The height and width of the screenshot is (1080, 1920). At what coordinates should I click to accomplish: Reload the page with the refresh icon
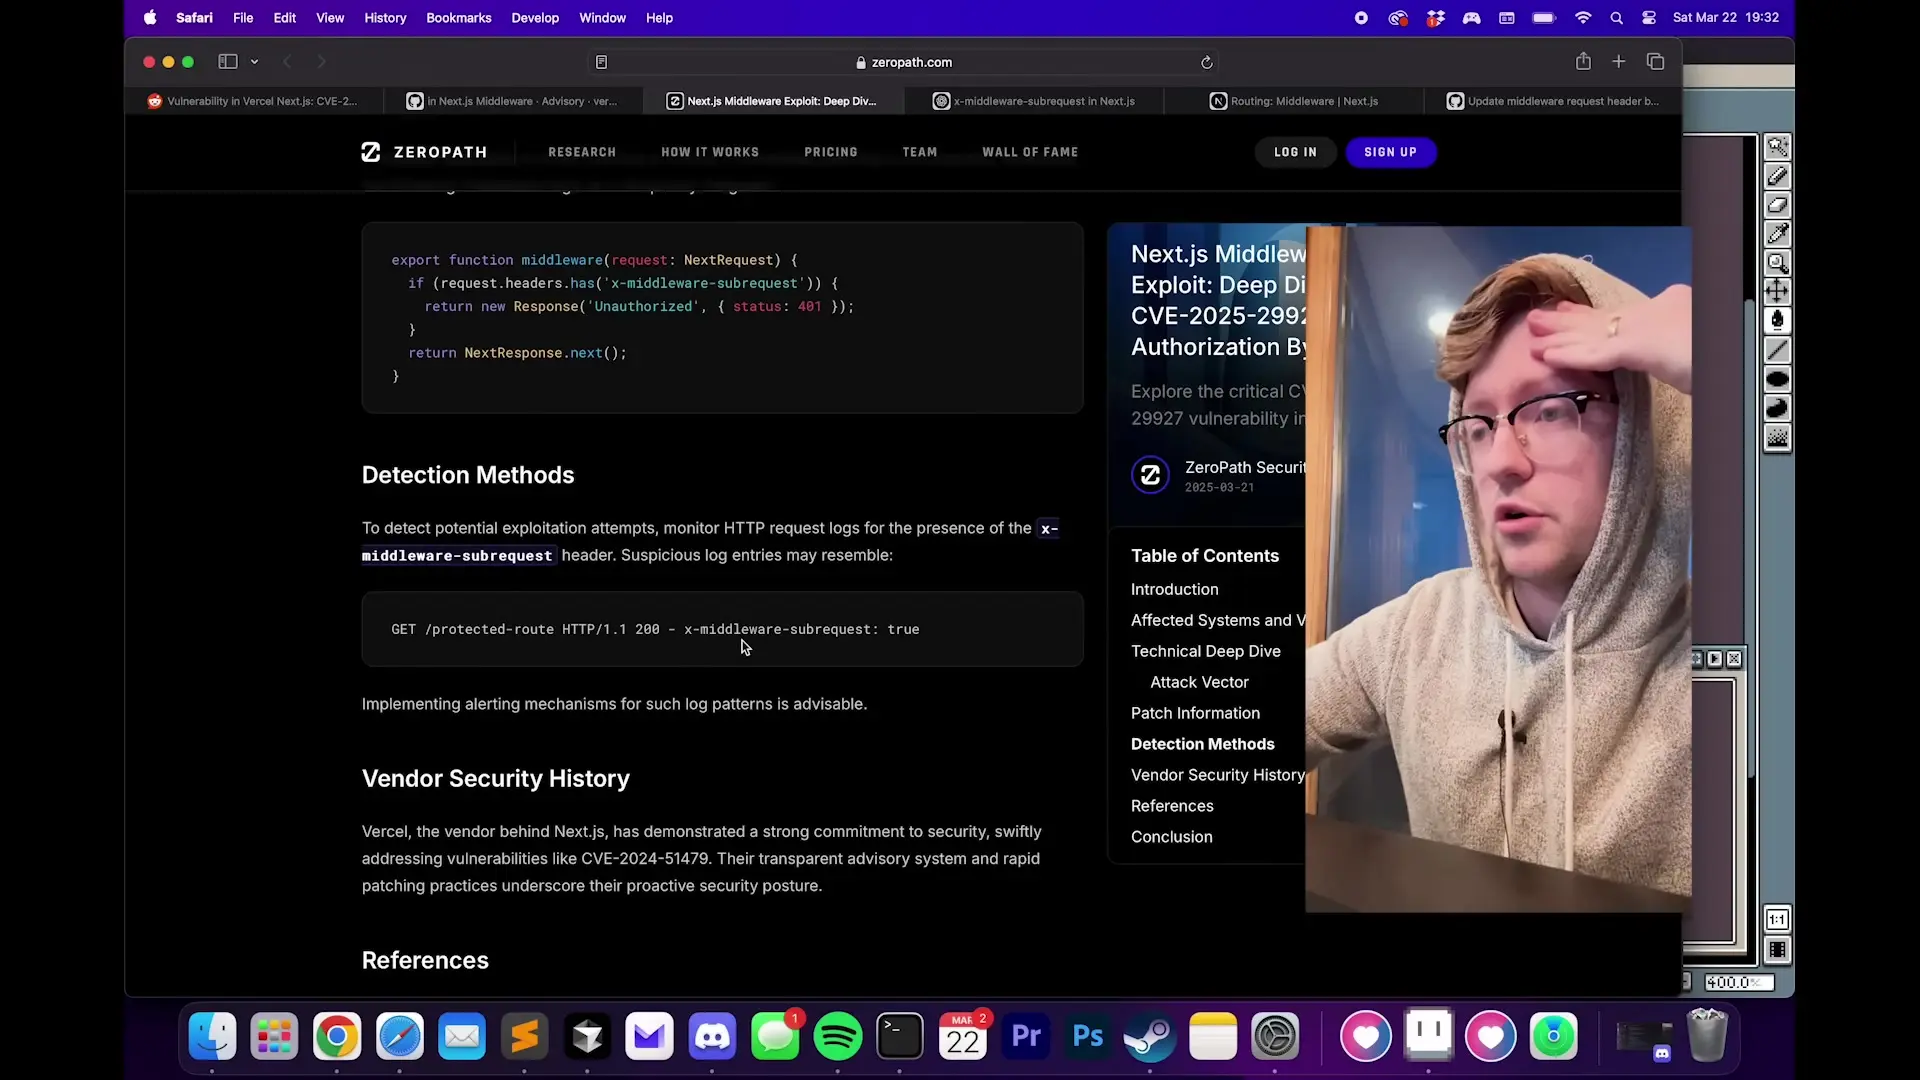click(1207, 62)
